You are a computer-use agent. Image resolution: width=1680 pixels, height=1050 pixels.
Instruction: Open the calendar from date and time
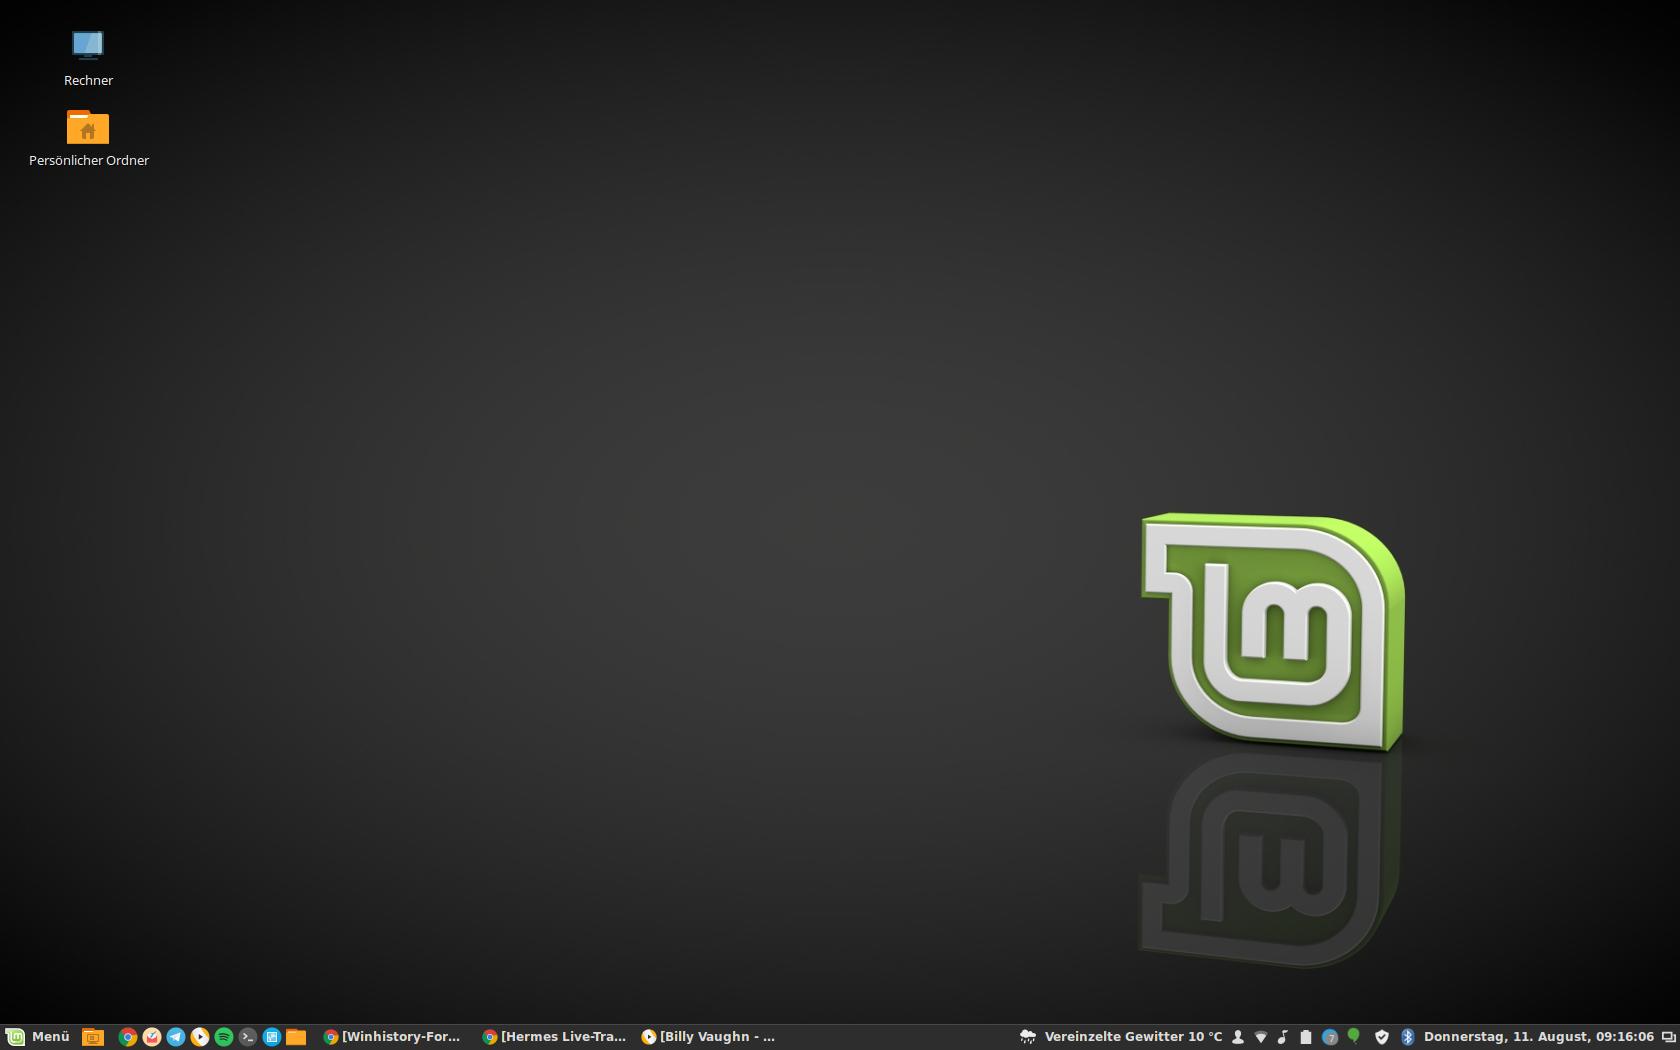[1538, 1037]
